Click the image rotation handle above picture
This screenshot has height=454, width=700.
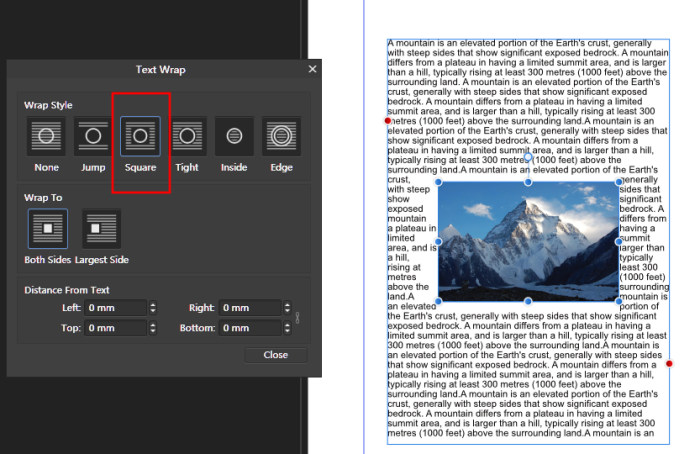[x=528, y=157]
